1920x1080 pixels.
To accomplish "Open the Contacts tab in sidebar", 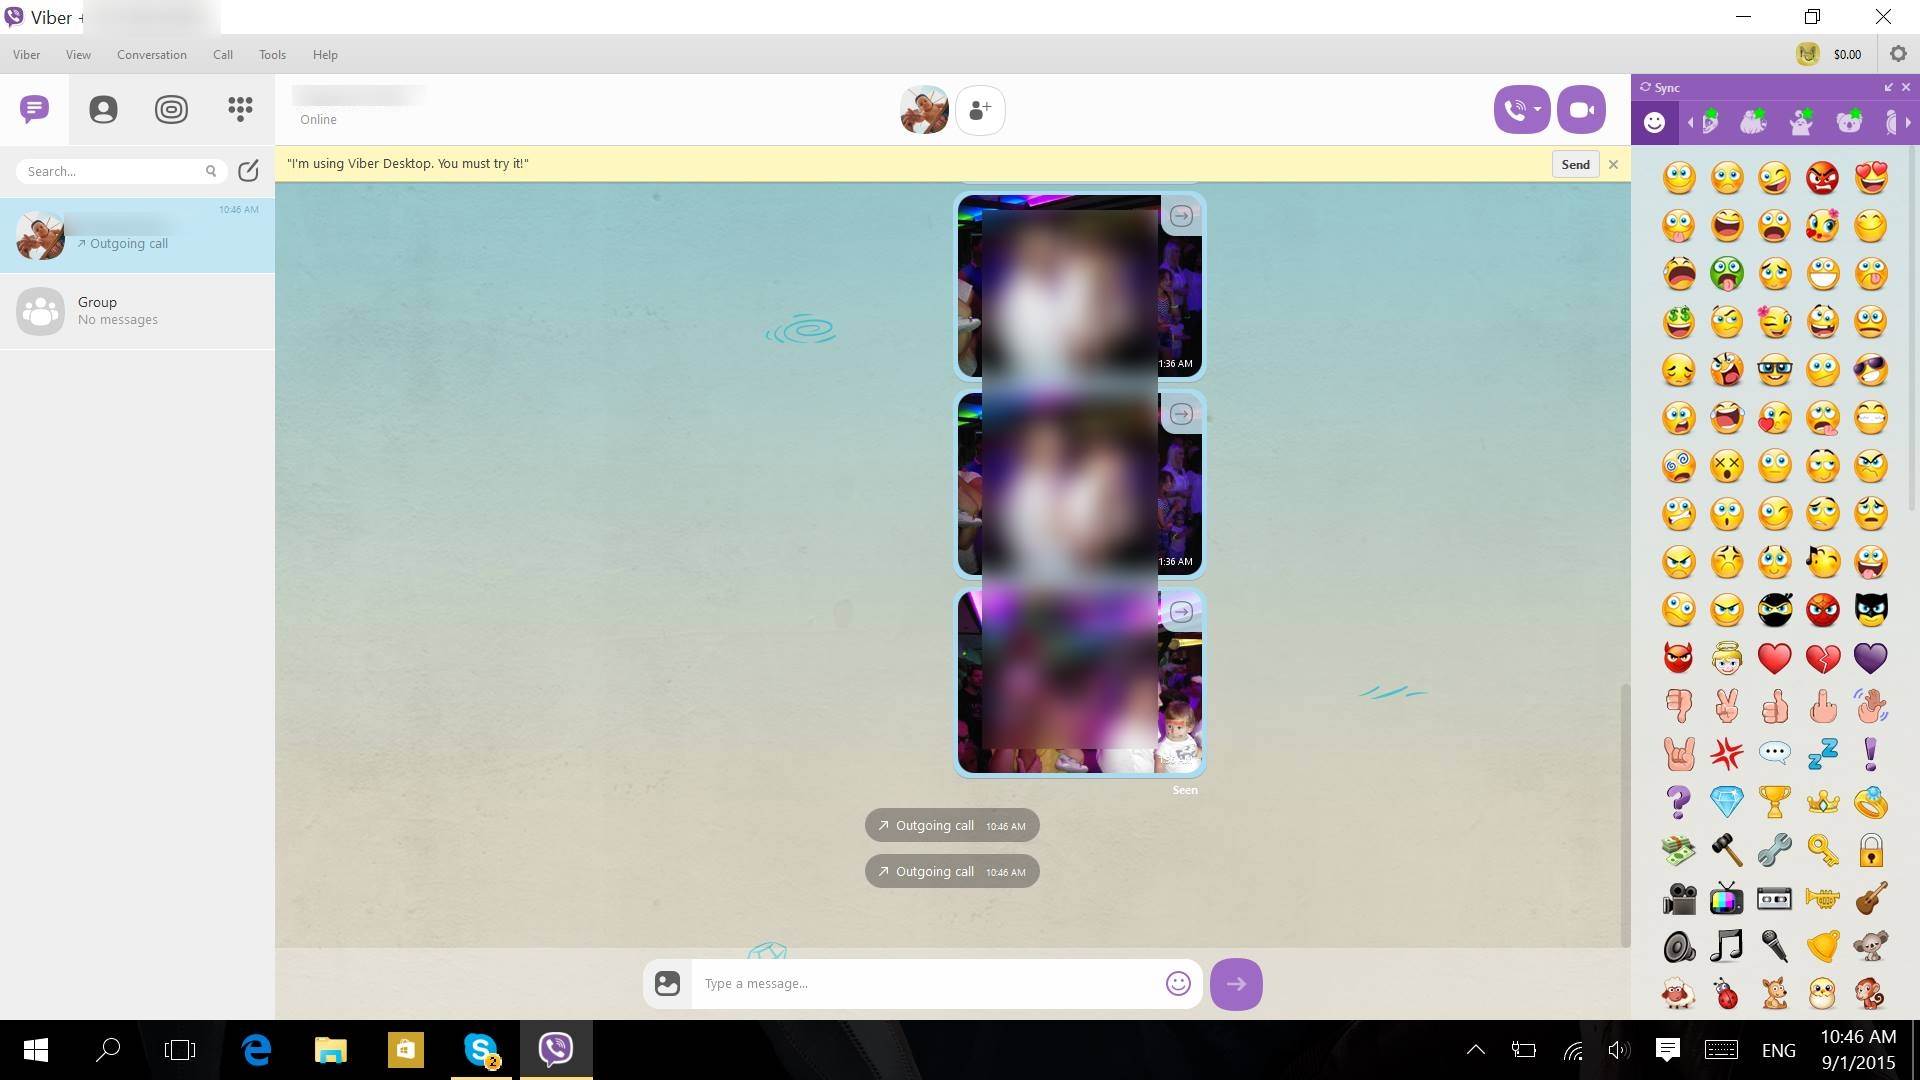I will point(103,109).
